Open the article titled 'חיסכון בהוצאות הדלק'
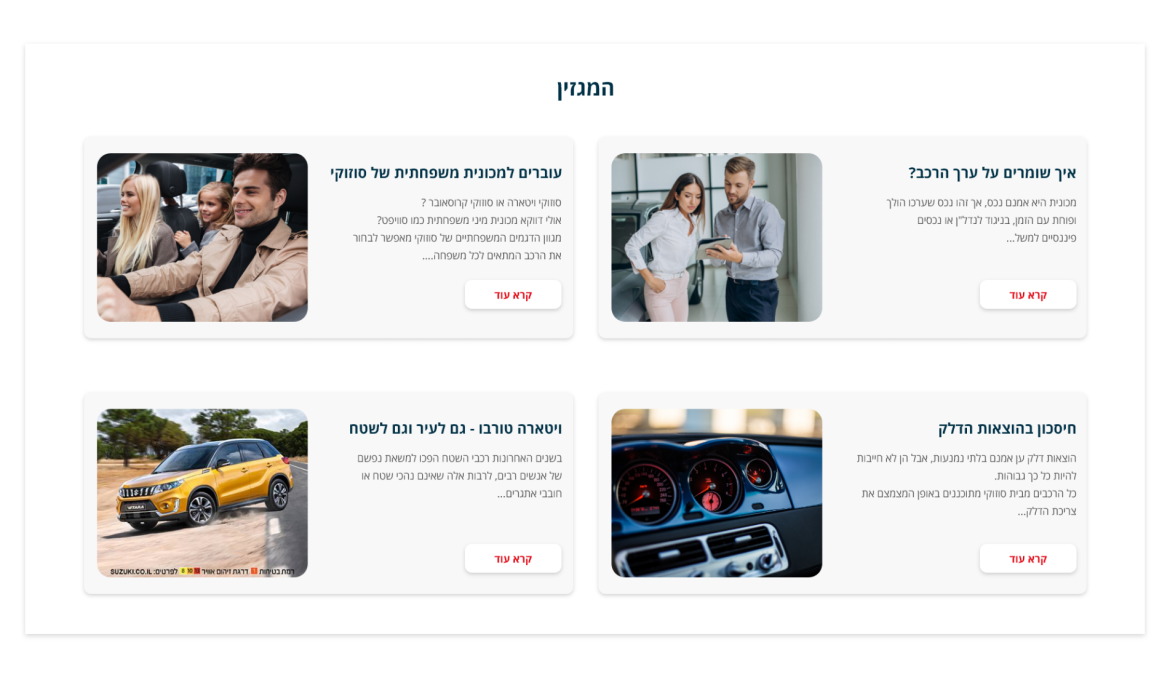 coord(1007,428)
